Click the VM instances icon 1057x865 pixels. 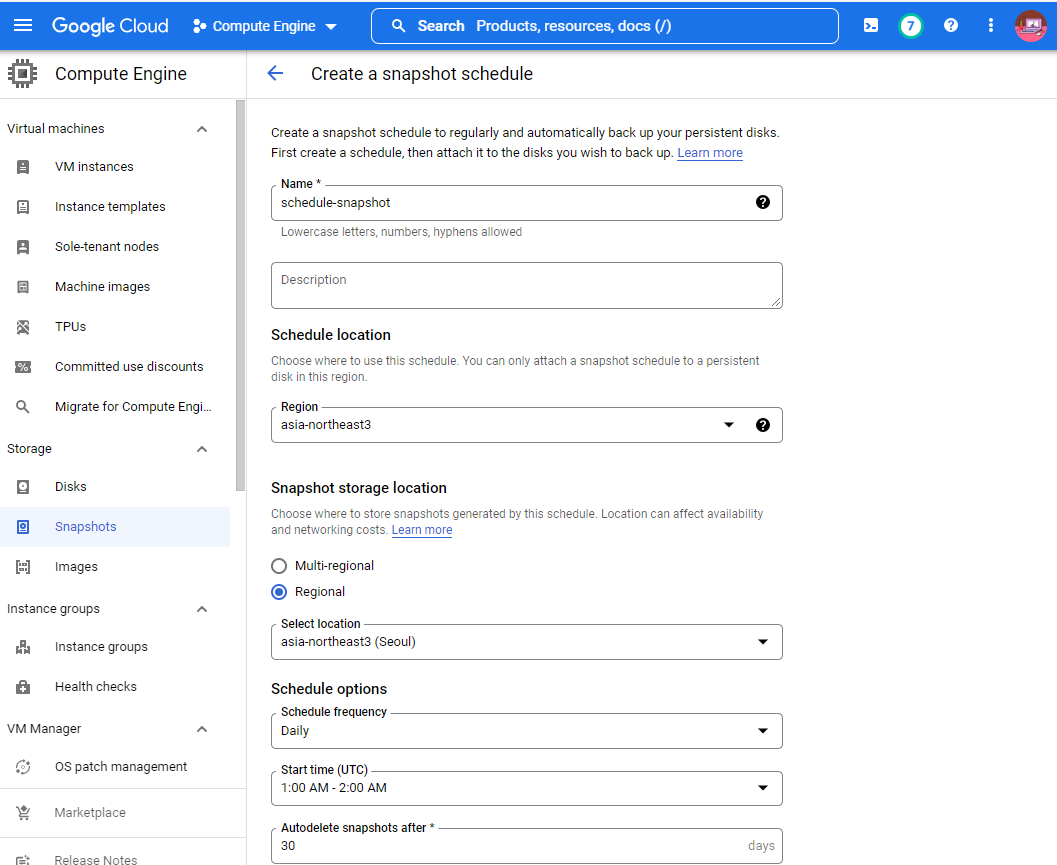coord(23,167)
